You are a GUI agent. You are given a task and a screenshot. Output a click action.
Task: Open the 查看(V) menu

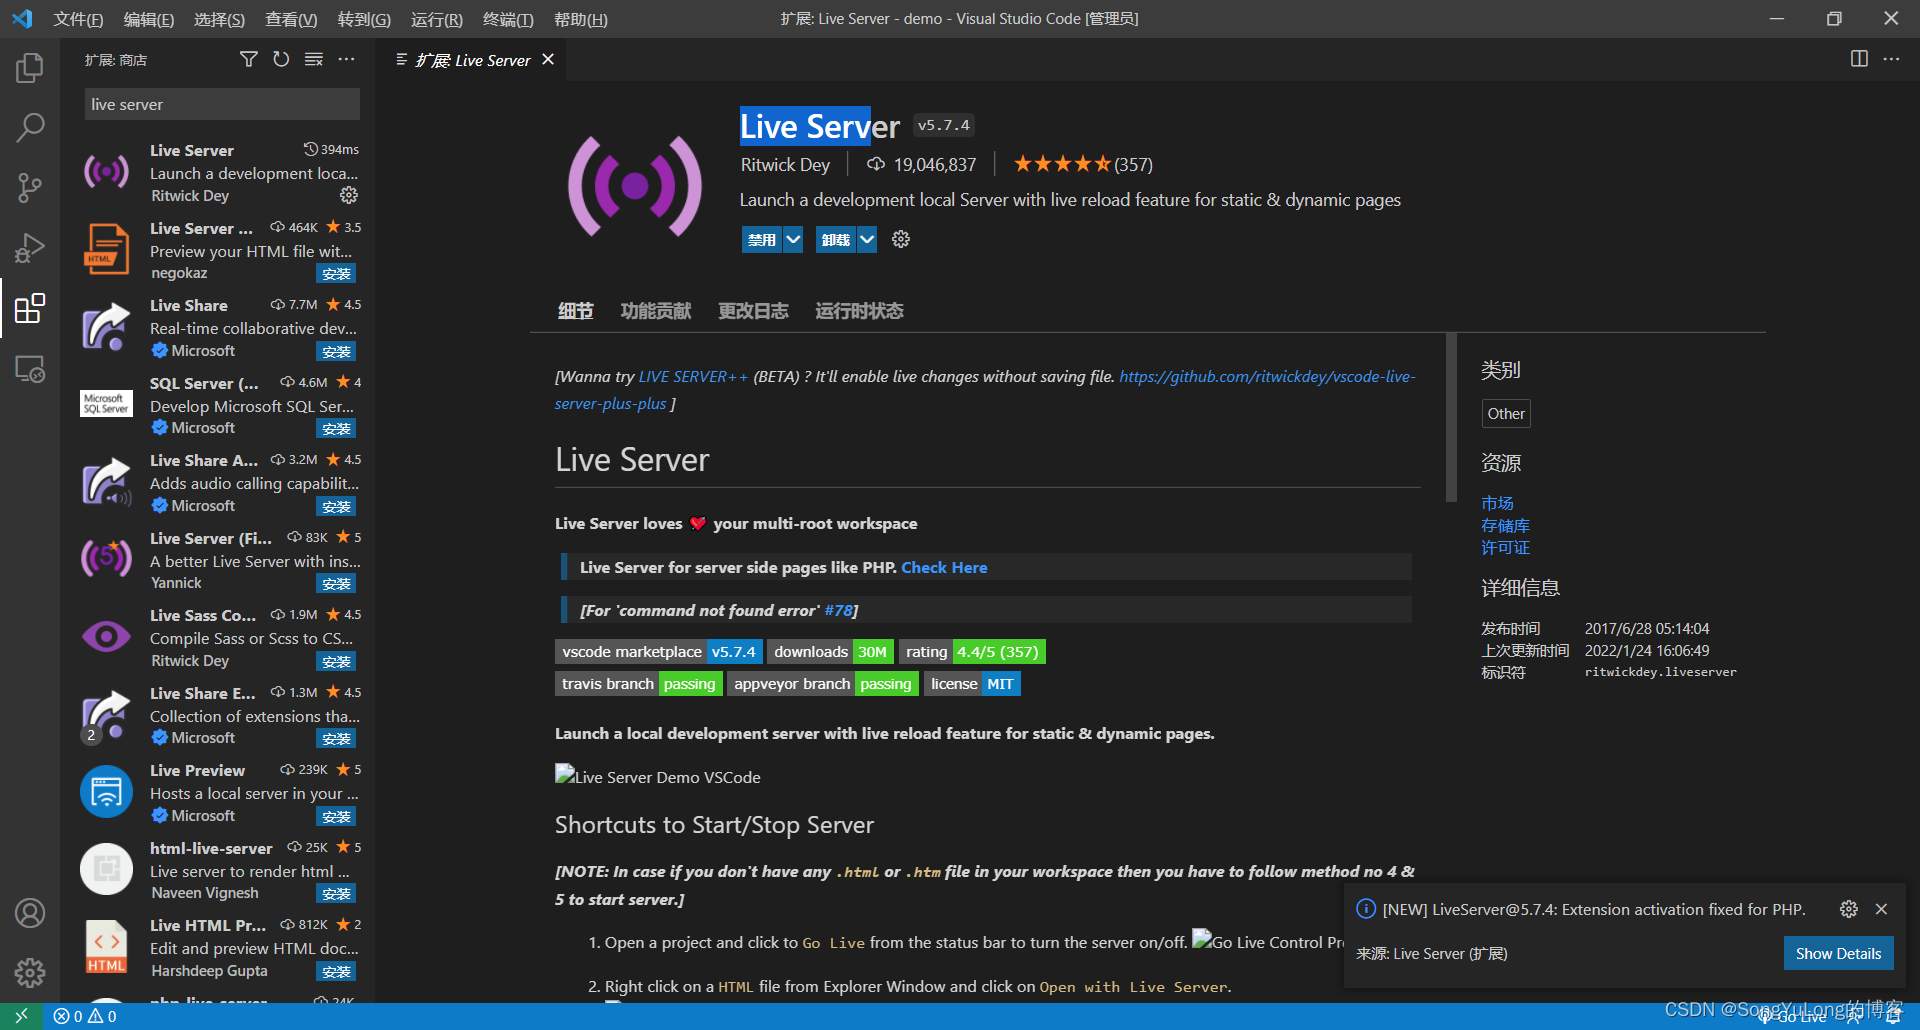tap(291, 19)
